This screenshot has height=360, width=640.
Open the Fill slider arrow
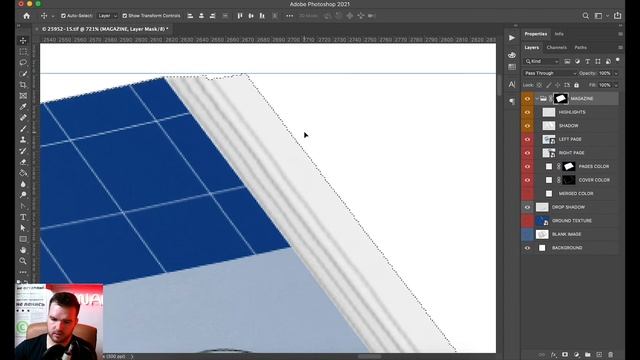click(x=616, y=85)
